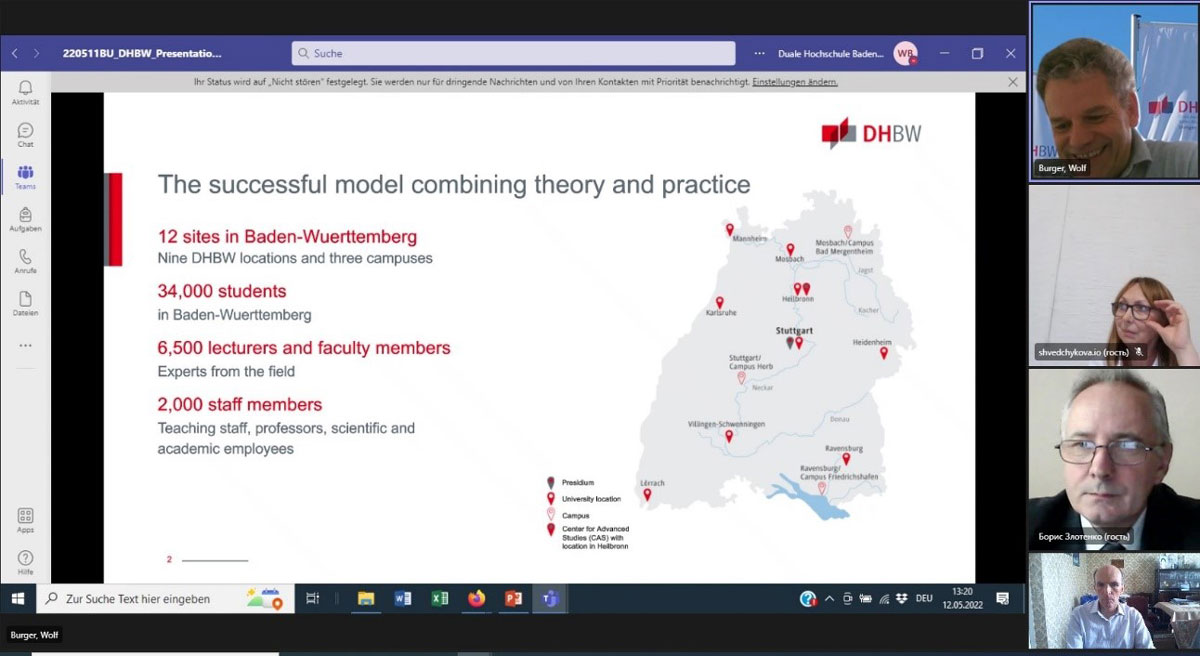Open the Aktivität feed in Teams sidebar

click(x=25, y=92)
